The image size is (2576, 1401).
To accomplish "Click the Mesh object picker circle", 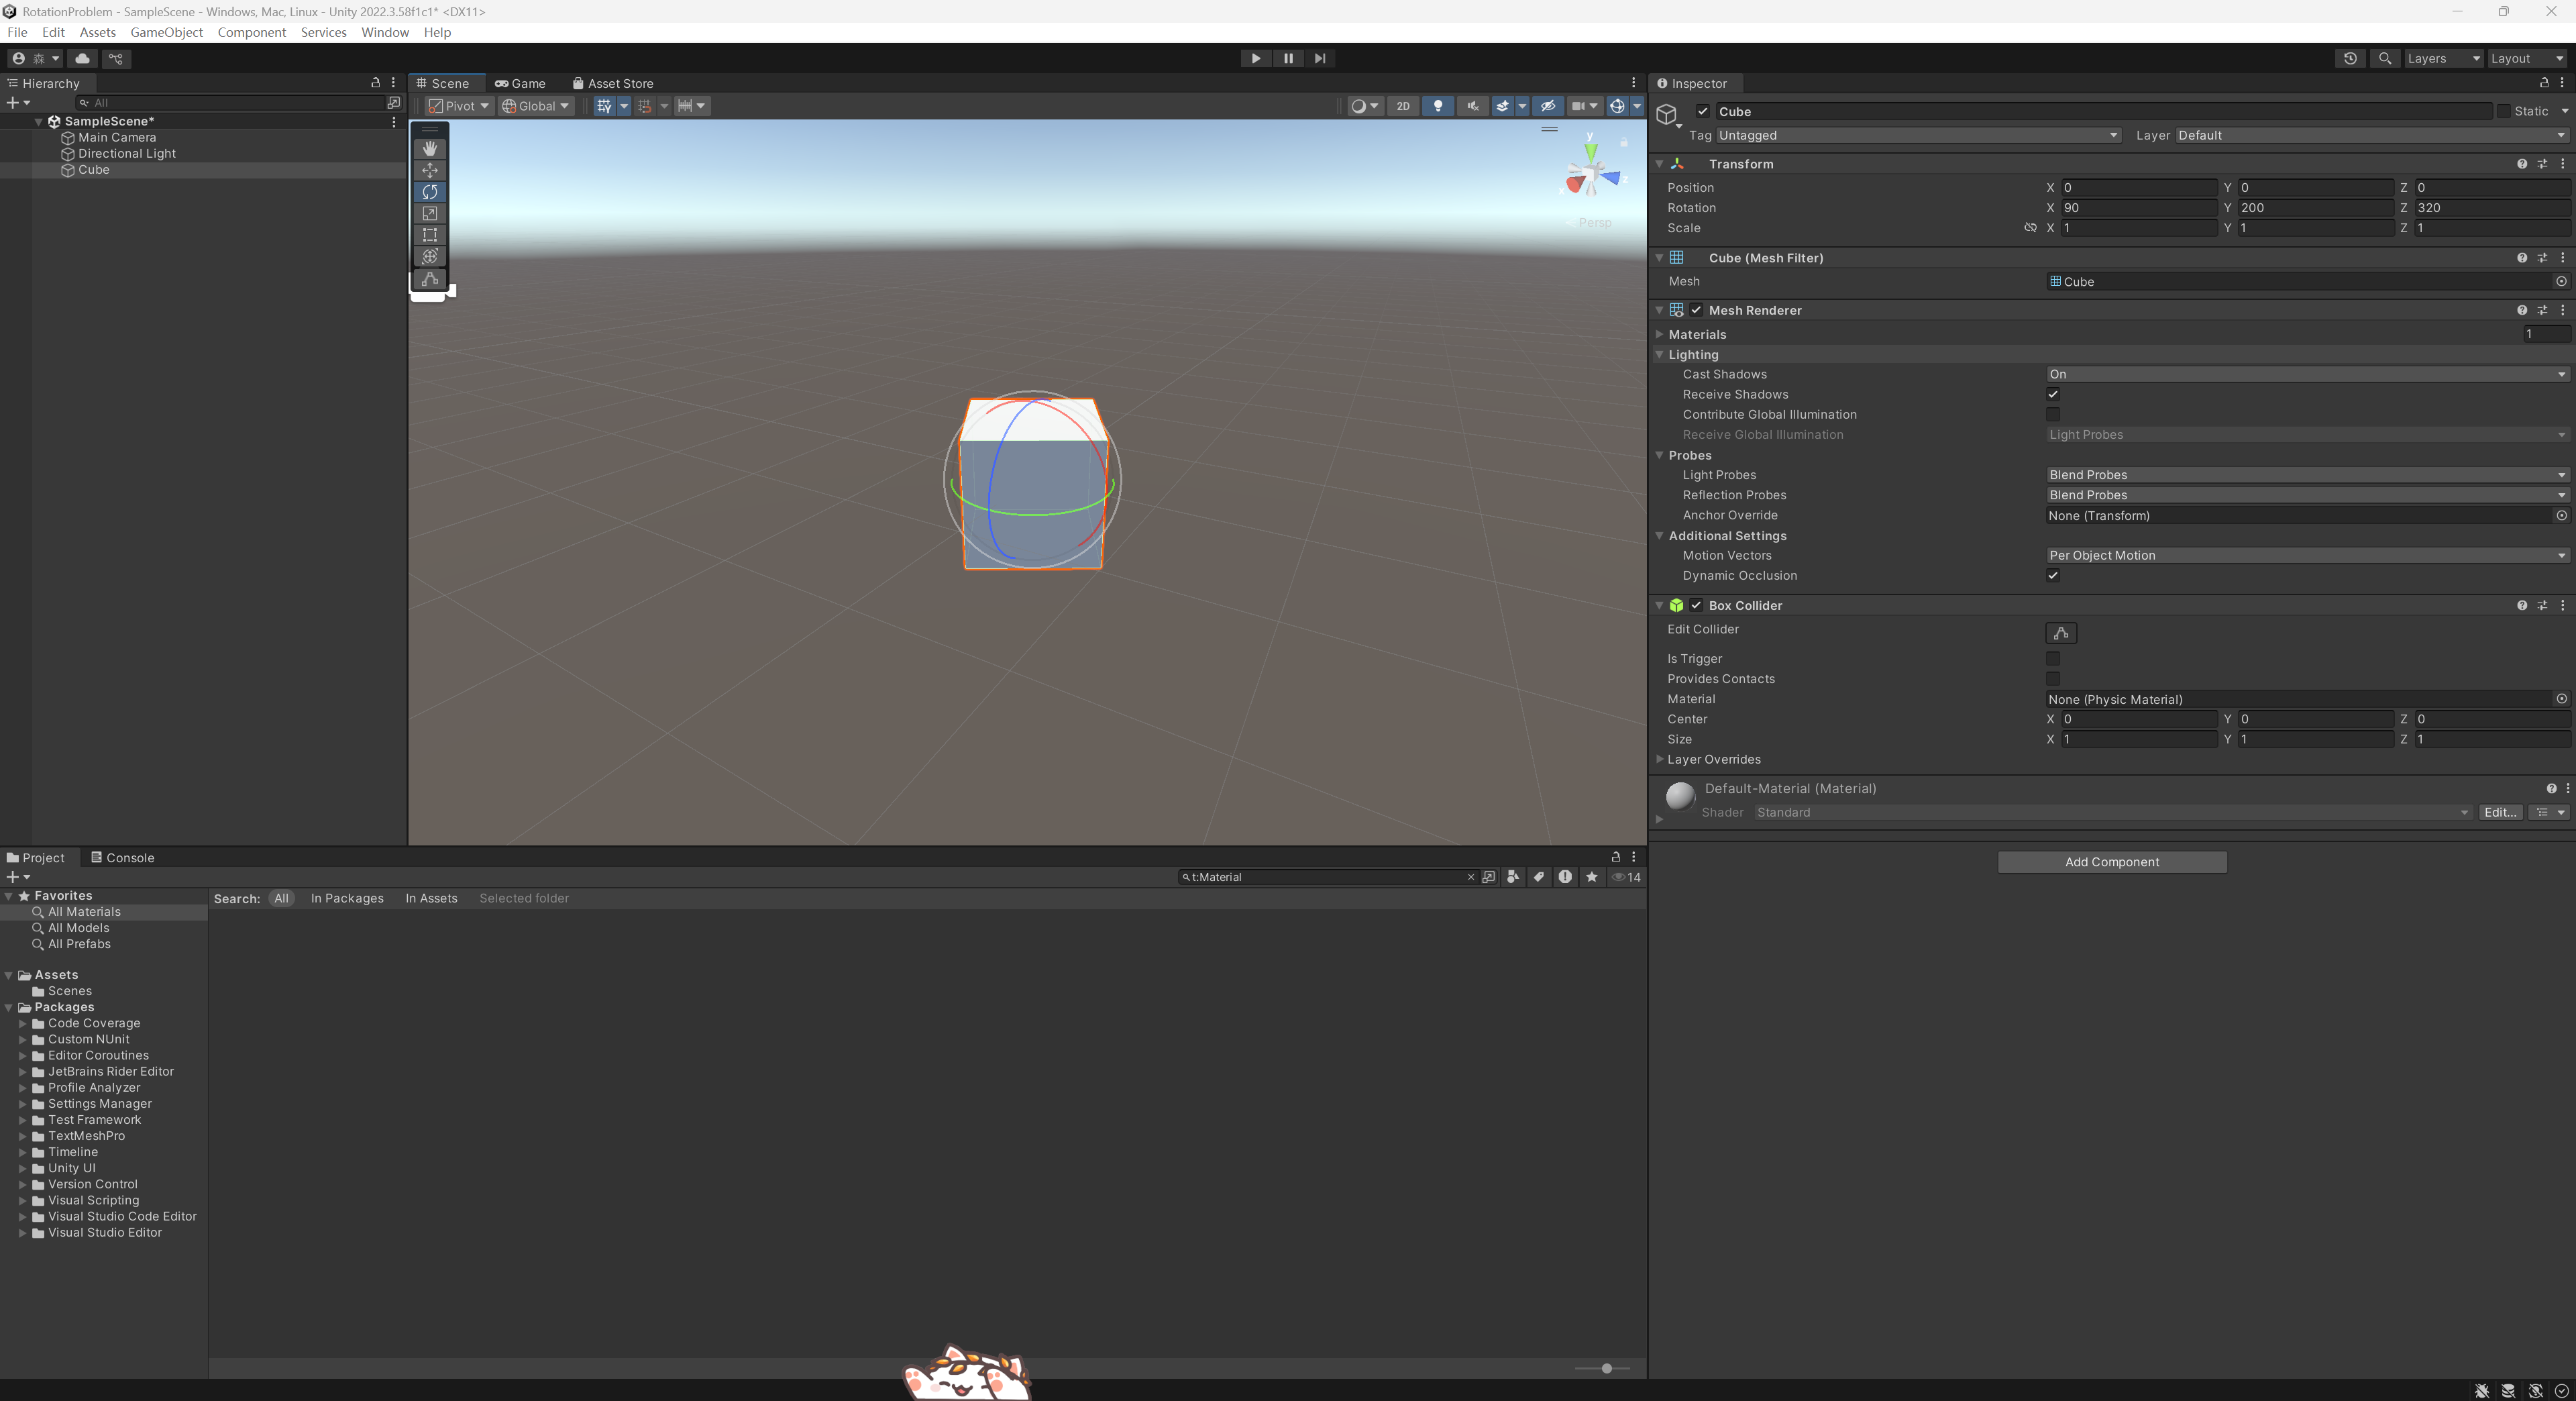I will coord(2561,282).
